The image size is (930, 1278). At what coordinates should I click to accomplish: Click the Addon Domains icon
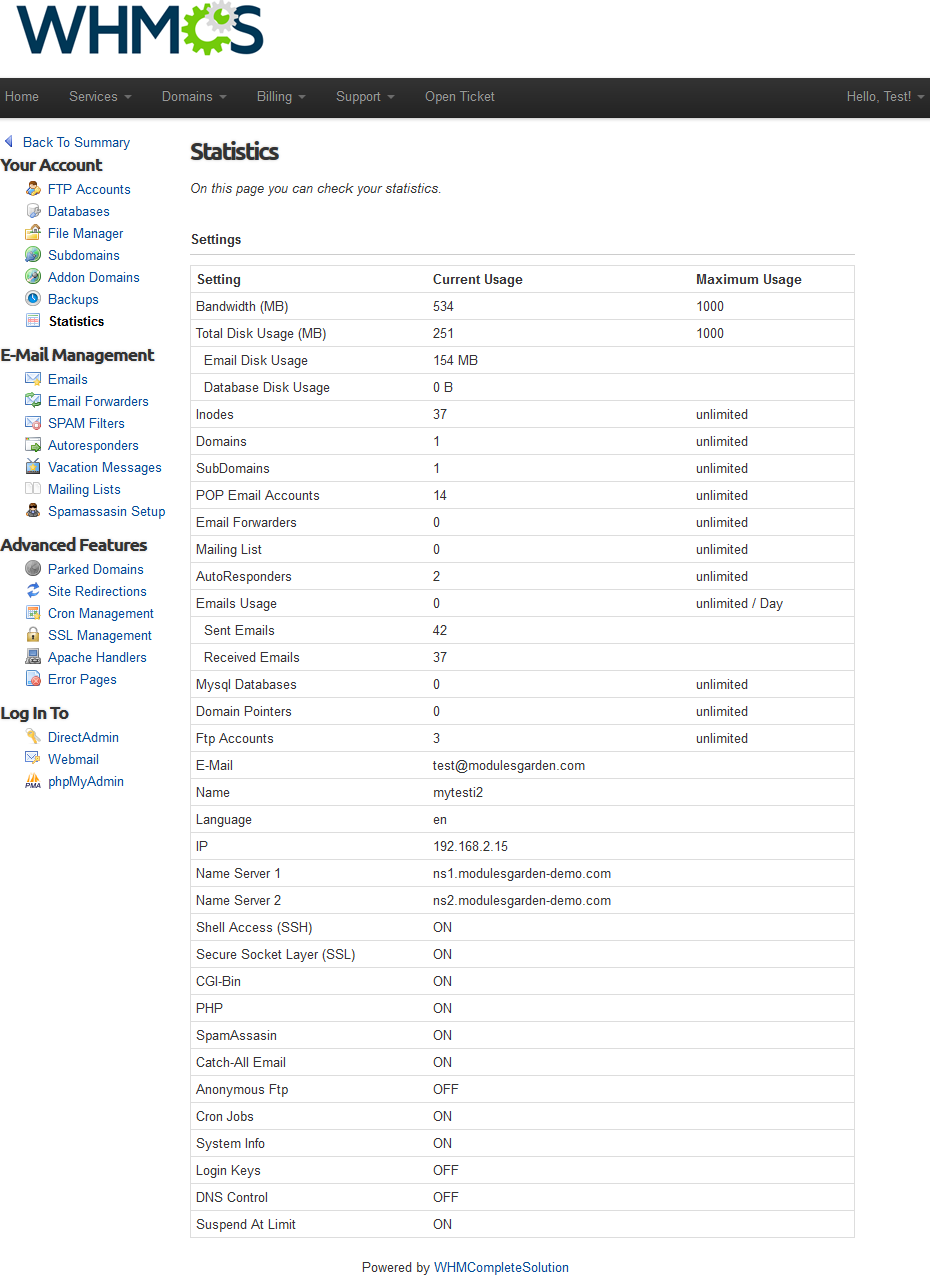[33, 277]
